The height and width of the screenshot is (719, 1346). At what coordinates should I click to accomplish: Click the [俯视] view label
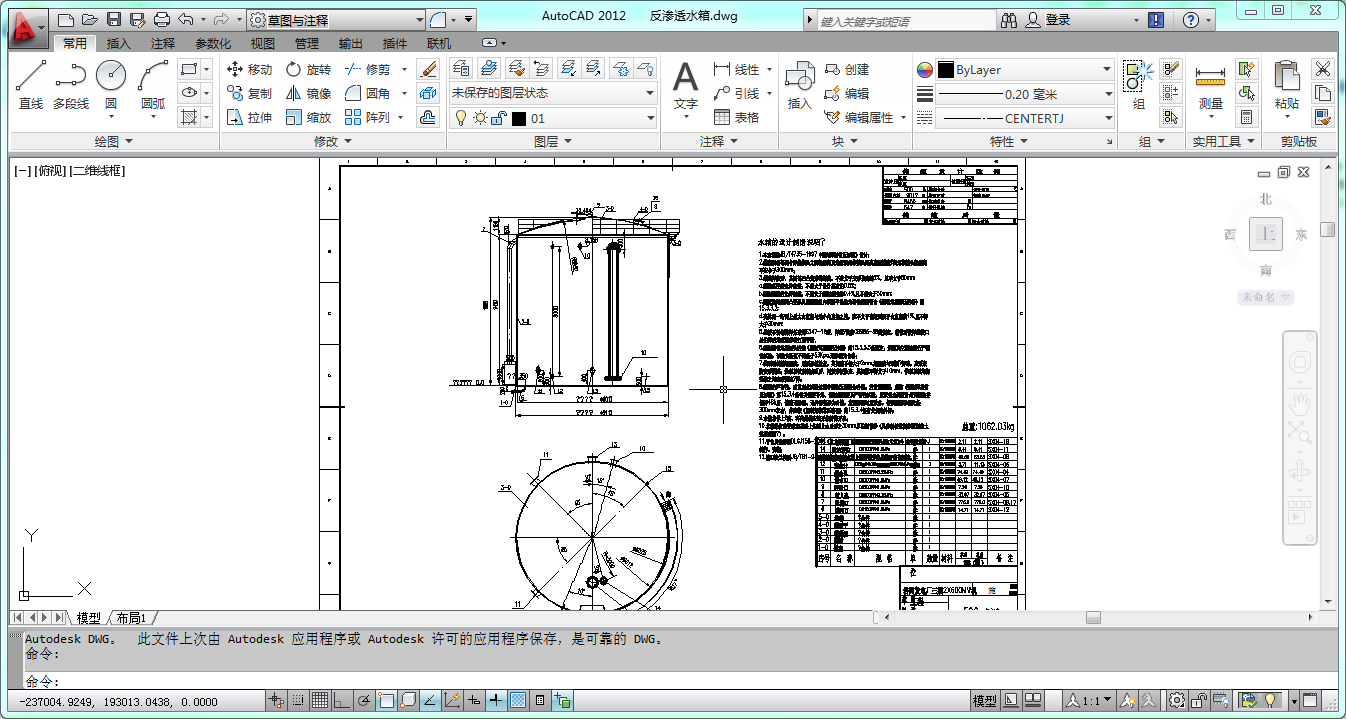50,171
